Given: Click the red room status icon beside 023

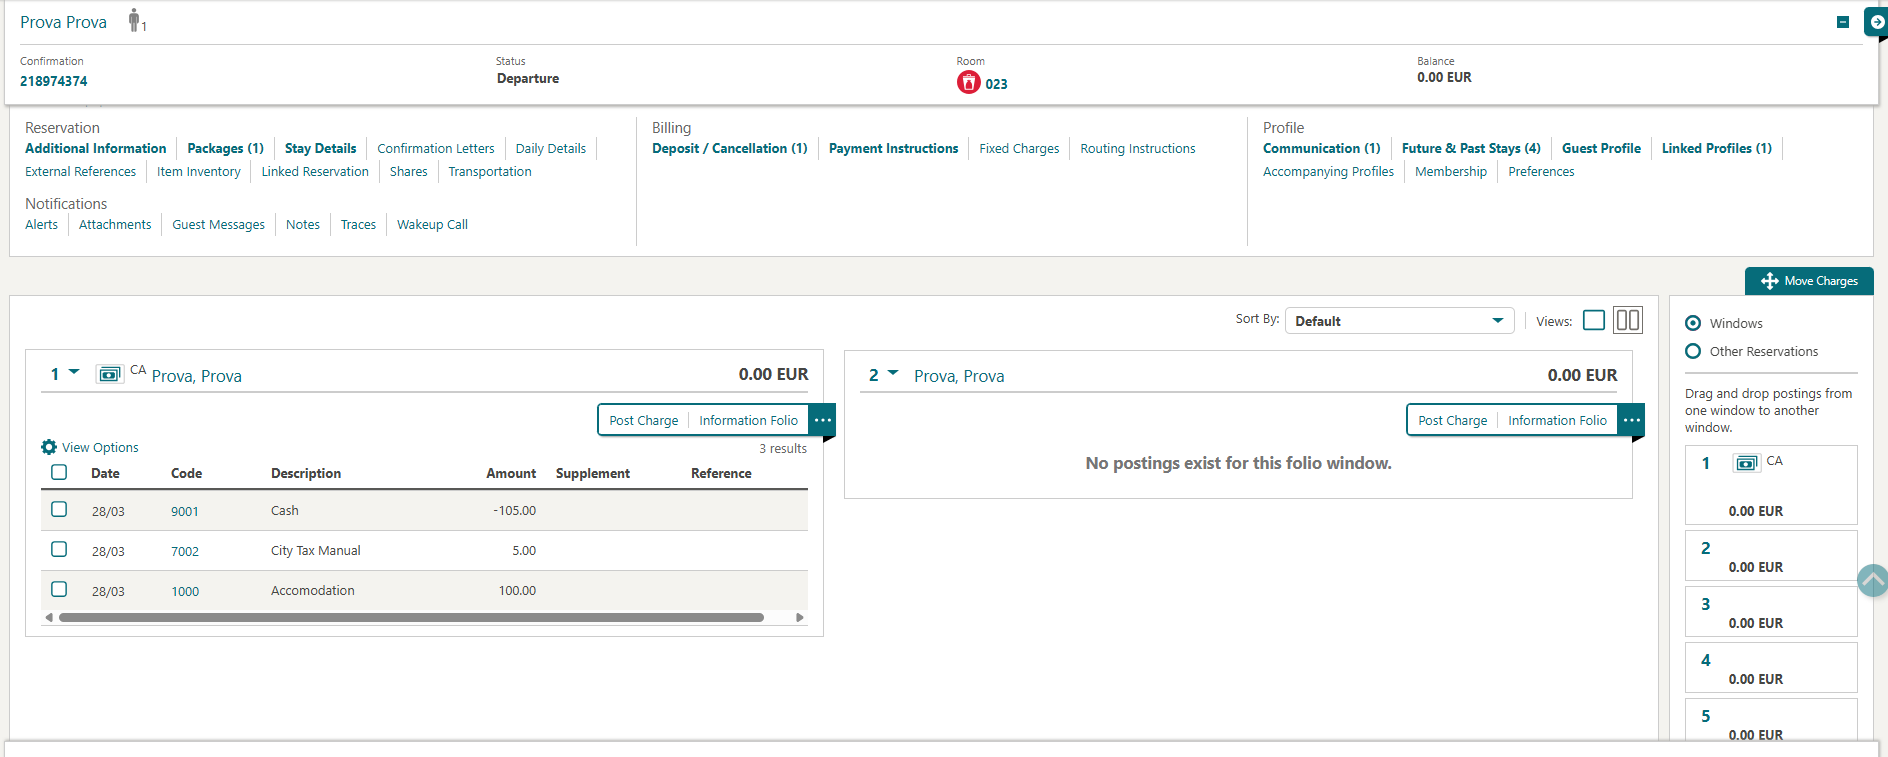Looking at the screenshot, I should tap(968, 82).
